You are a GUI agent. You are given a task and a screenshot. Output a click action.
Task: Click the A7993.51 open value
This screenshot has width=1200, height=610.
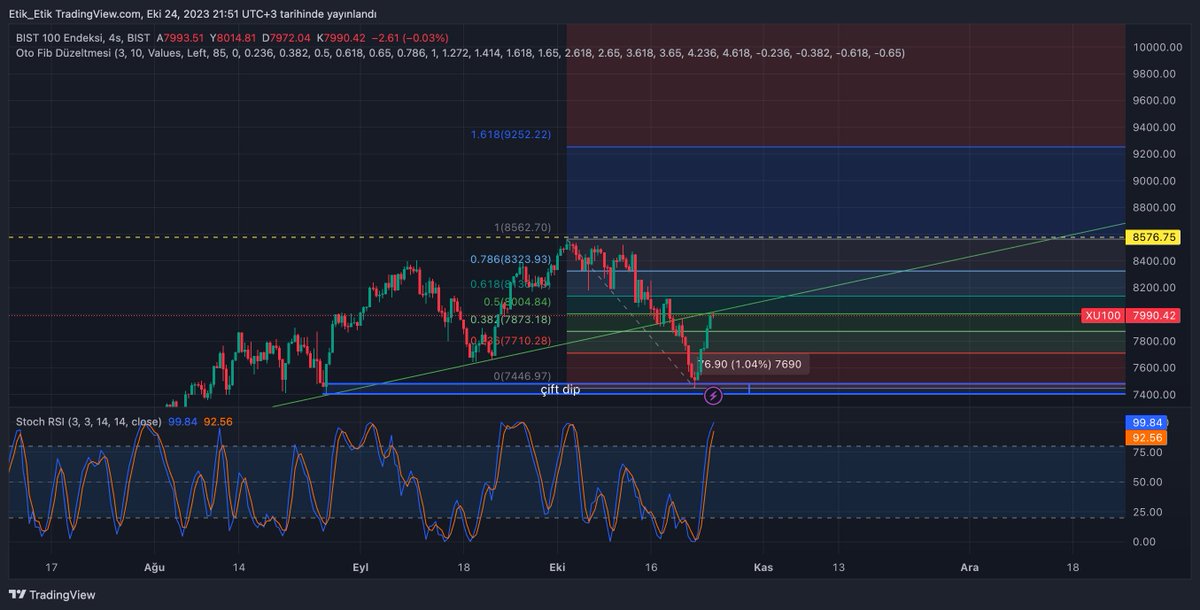coord(181,37)
